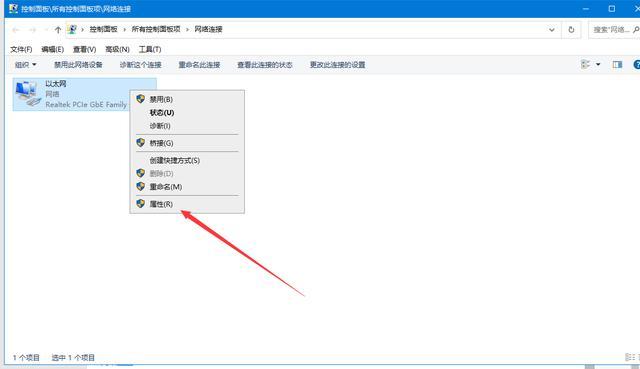The height and width of the screenshot is (369, 640).
Task: Click 重命名此连接 toolbar button
Action: coord(199,65)
